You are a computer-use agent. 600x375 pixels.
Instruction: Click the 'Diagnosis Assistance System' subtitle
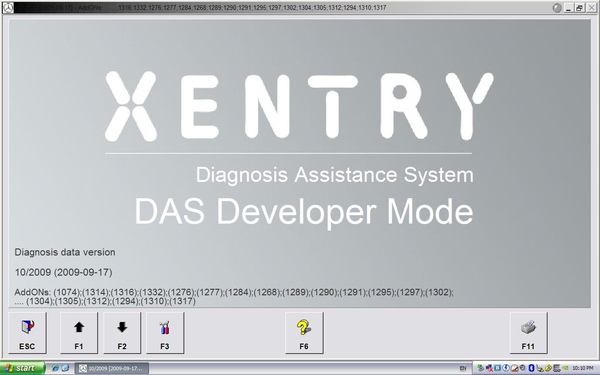click(x=334, y=175)
